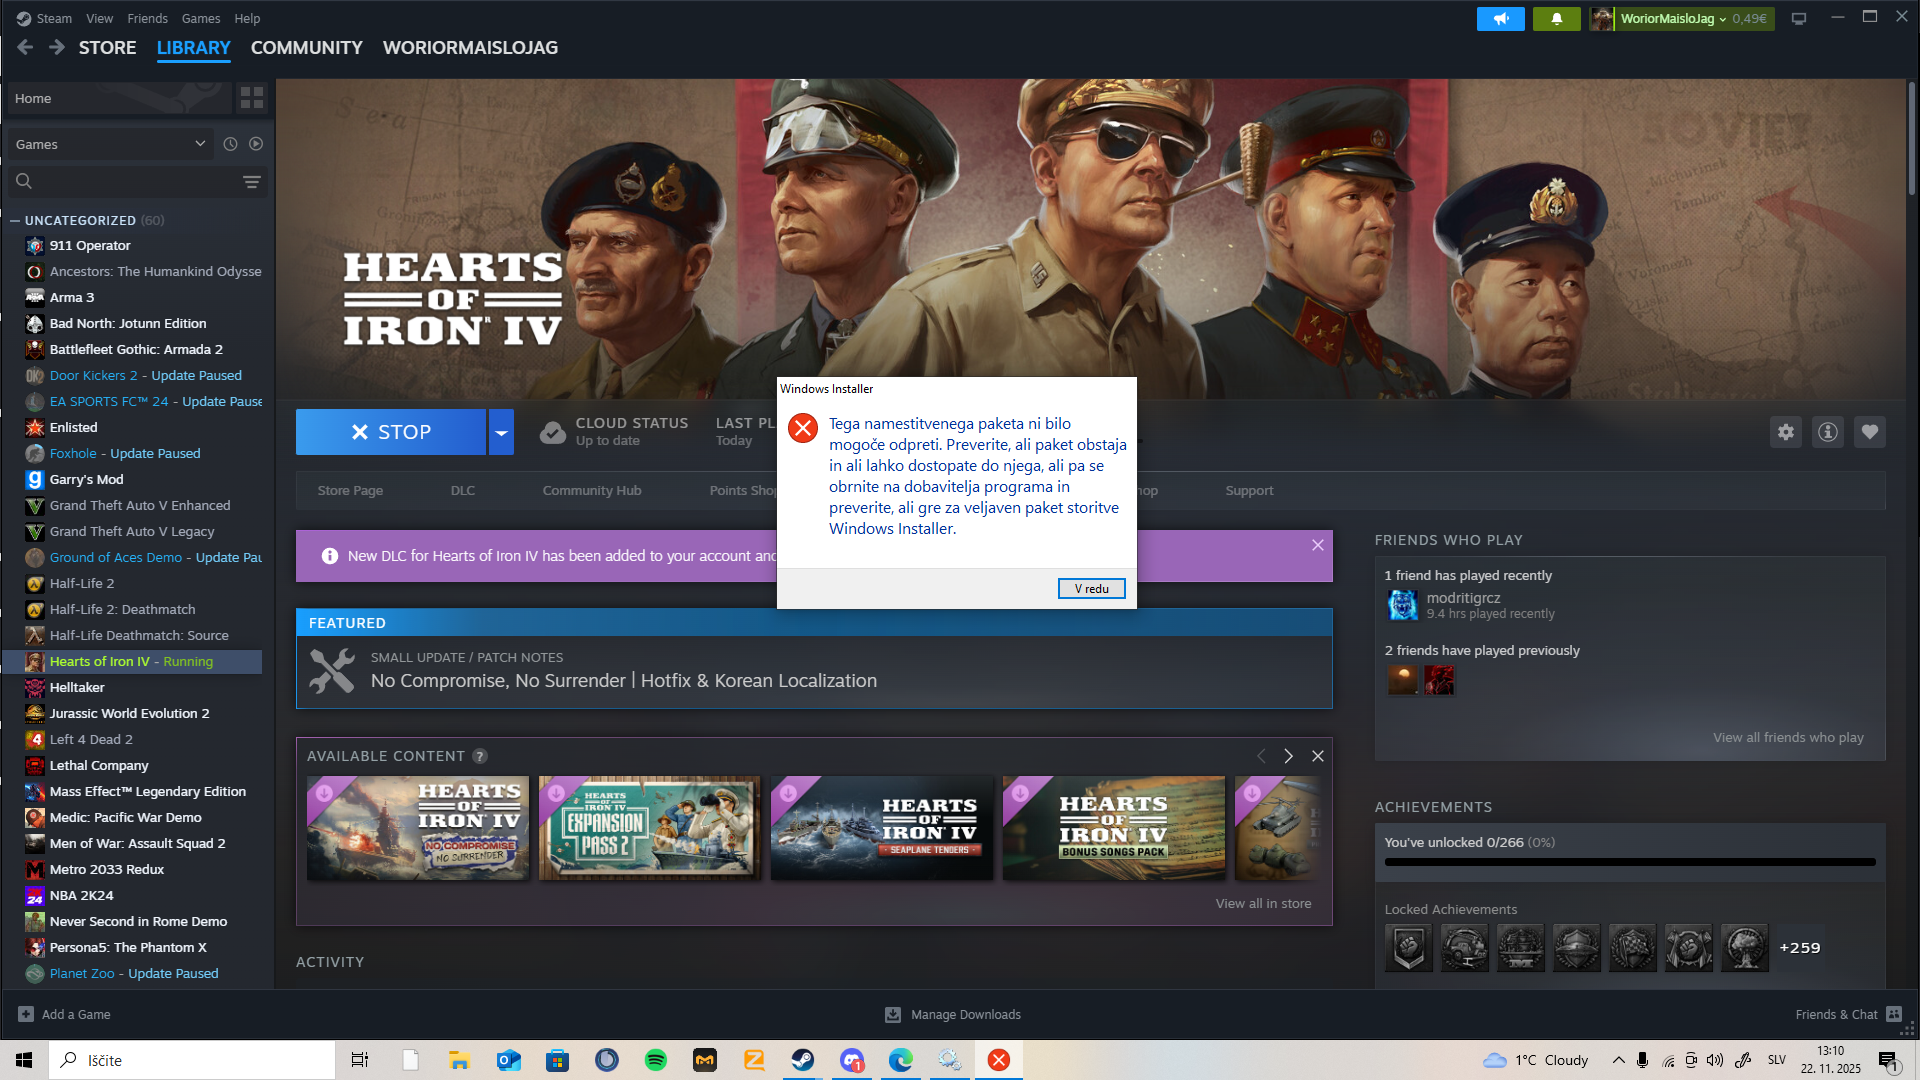Open the COMMUNITY tab
Image resolution: width=1920 pixels, height=1080 pixels.
click(x=307, y=48)
